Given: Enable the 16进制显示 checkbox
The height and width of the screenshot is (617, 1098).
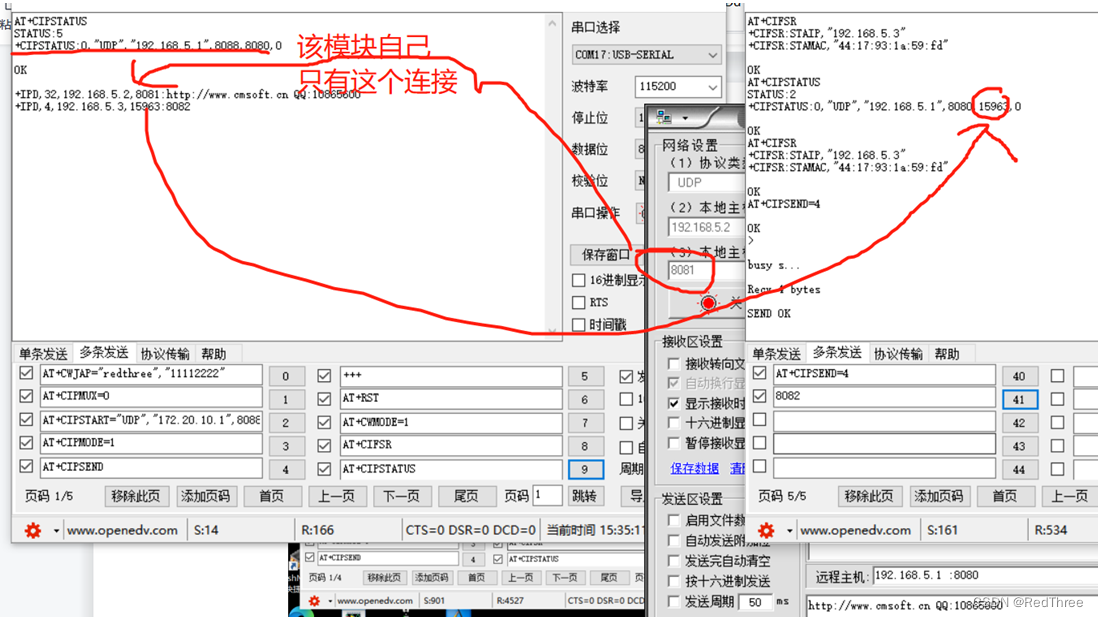Looking at the screenshot, I should [578, 280].
